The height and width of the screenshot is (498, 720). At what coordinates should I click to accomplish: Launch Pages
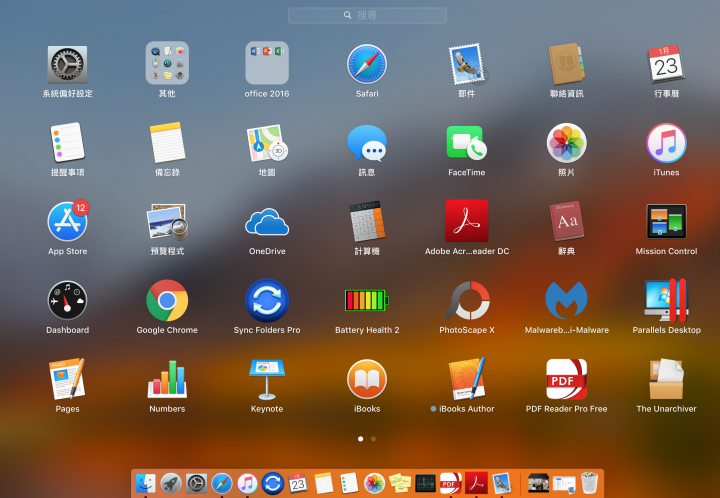(68, 379)
